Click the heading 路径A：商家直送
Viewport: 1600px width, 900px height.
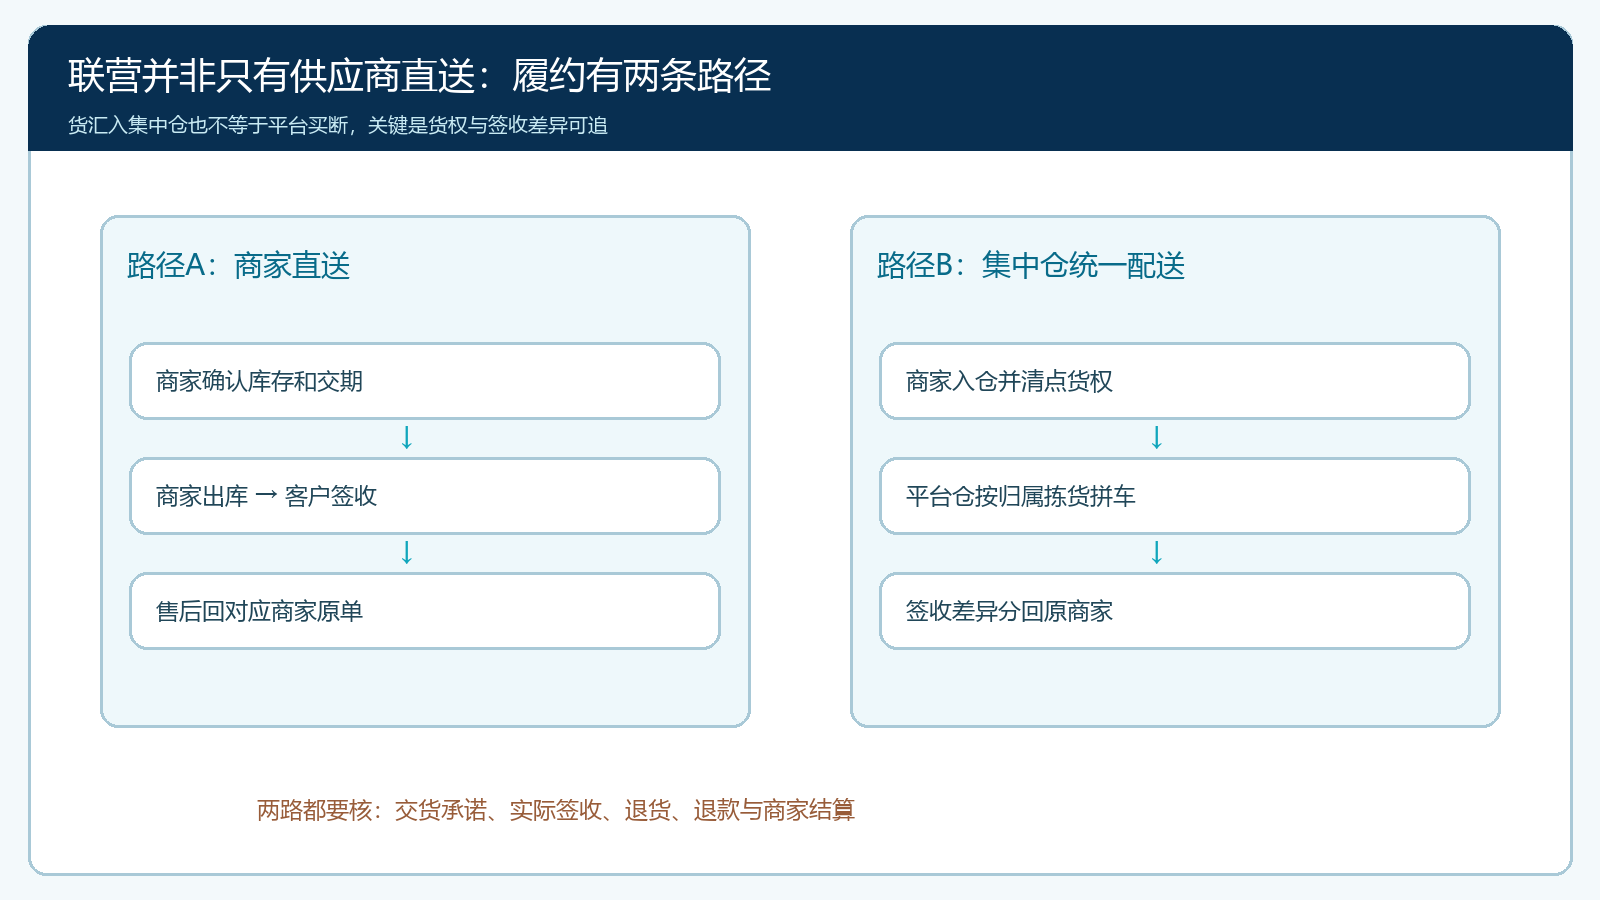tap(239, 265)
